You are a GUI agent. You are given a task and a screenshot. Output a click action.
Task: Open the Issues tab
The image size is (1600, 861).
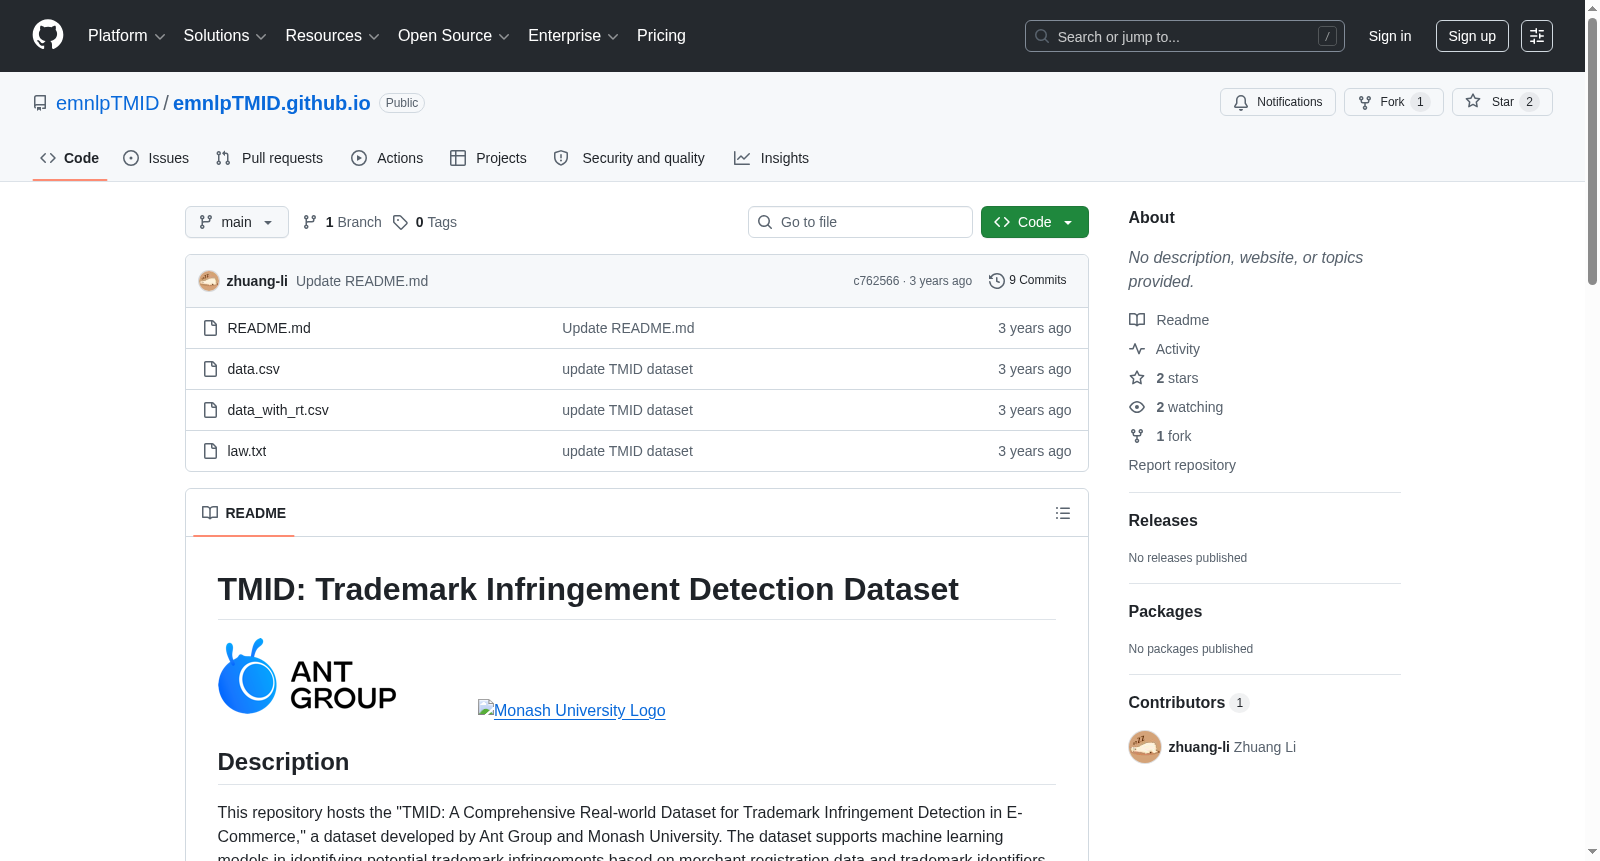click(x=156, y=158)
